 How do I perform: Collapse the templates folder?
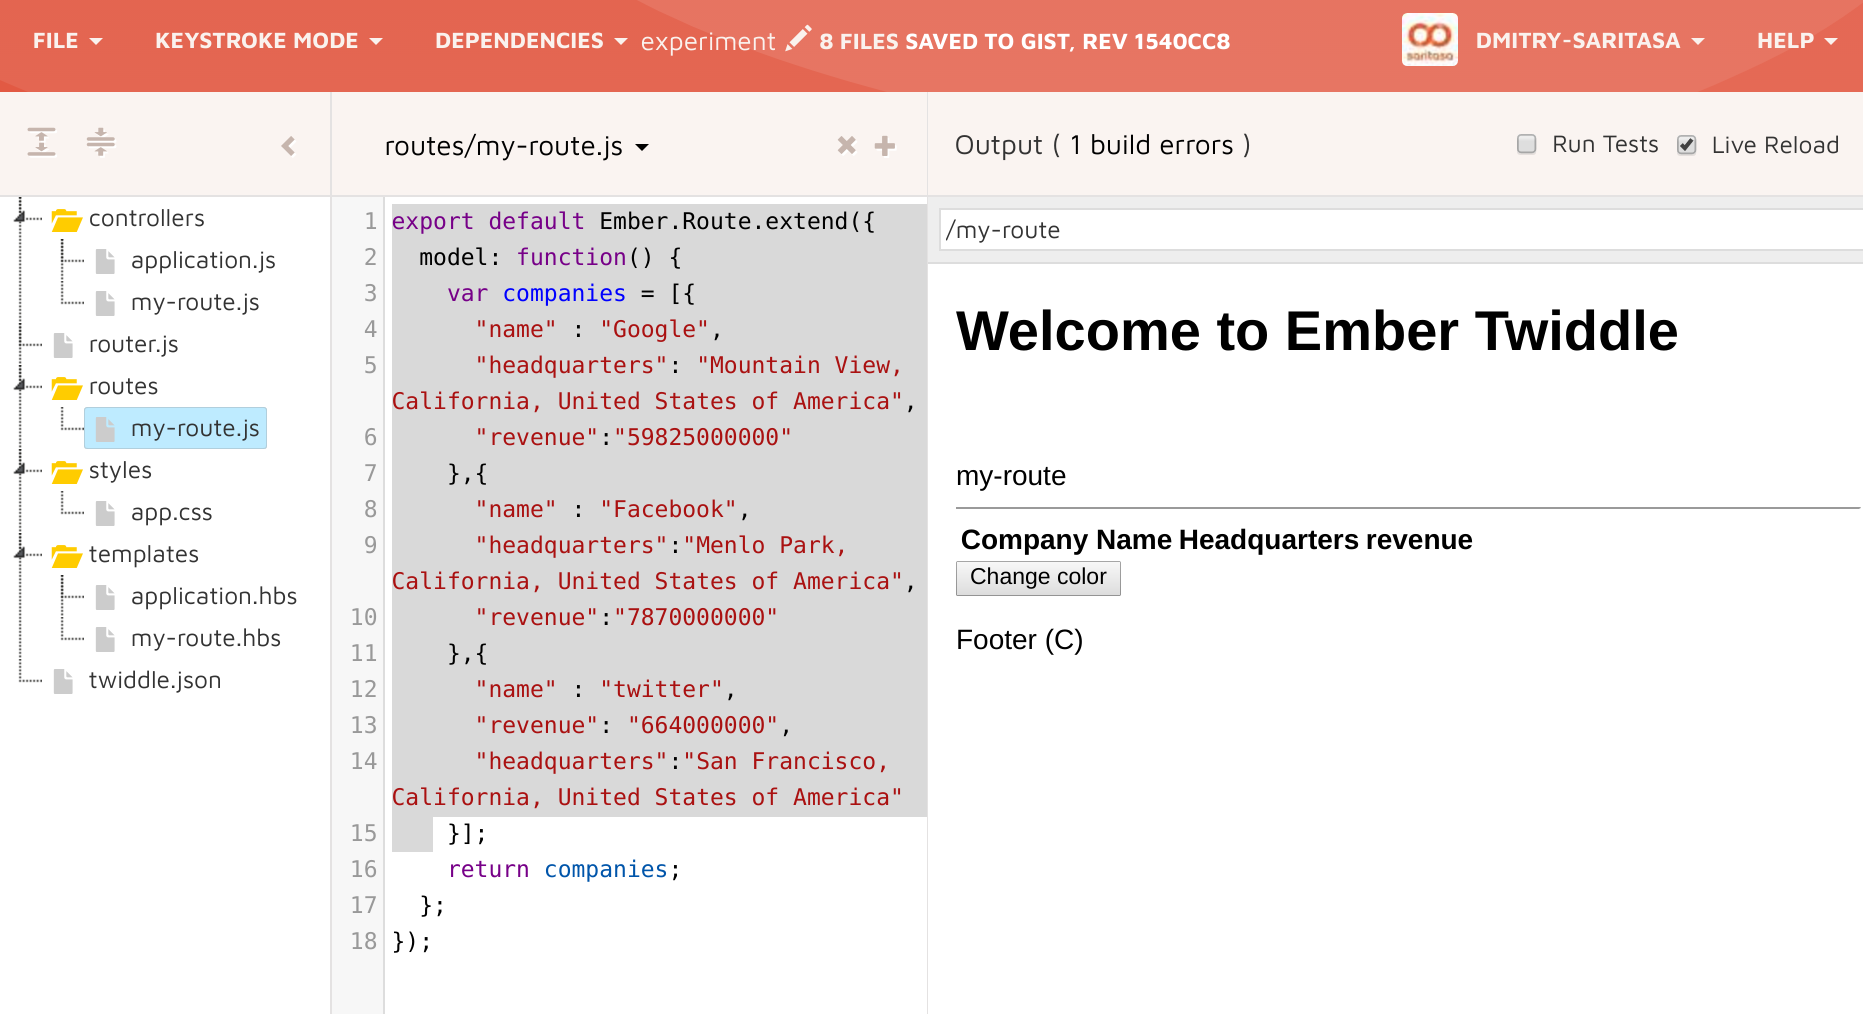point(20,553)
